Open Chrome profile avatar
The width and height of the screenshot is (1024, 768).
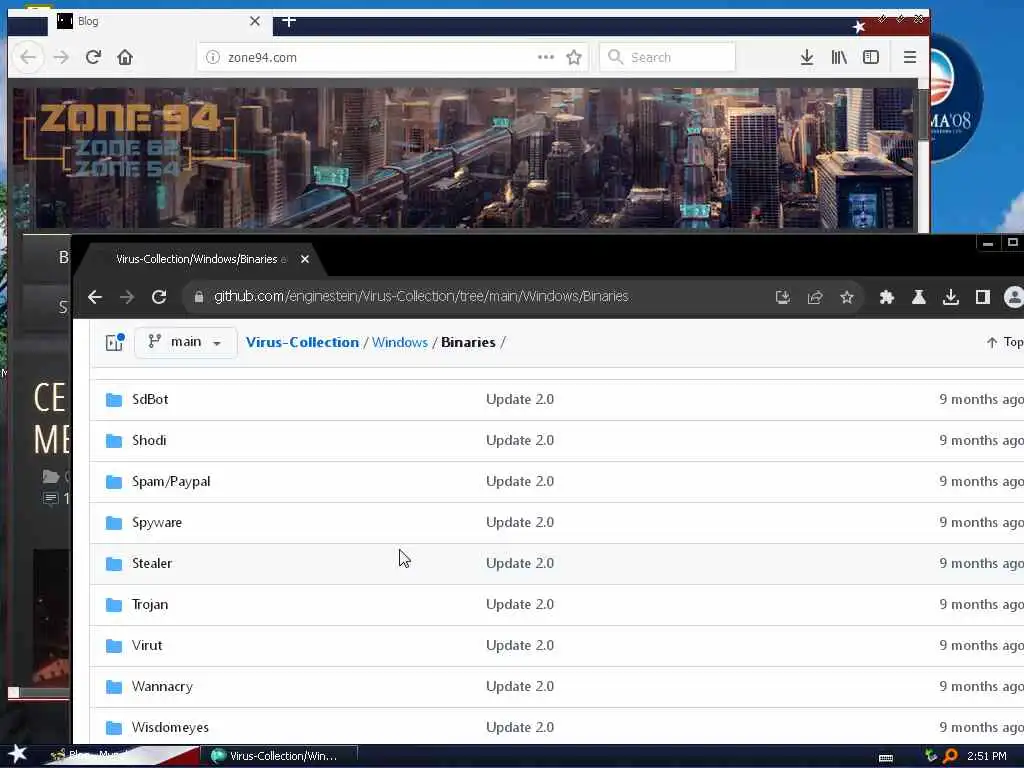[x=1014, y=298]
